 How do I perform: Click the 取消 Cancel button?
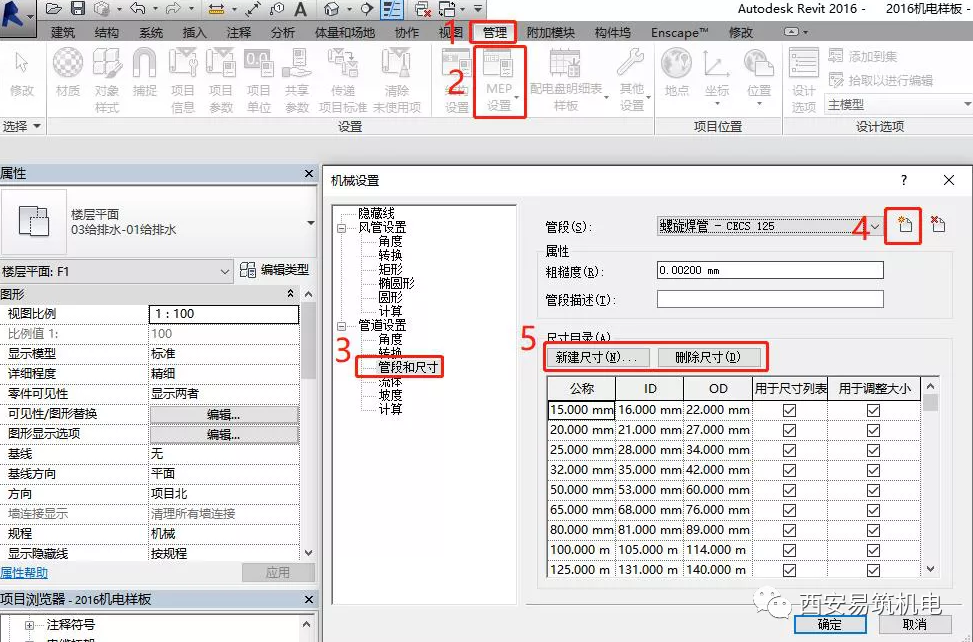(x=915, y=625)
